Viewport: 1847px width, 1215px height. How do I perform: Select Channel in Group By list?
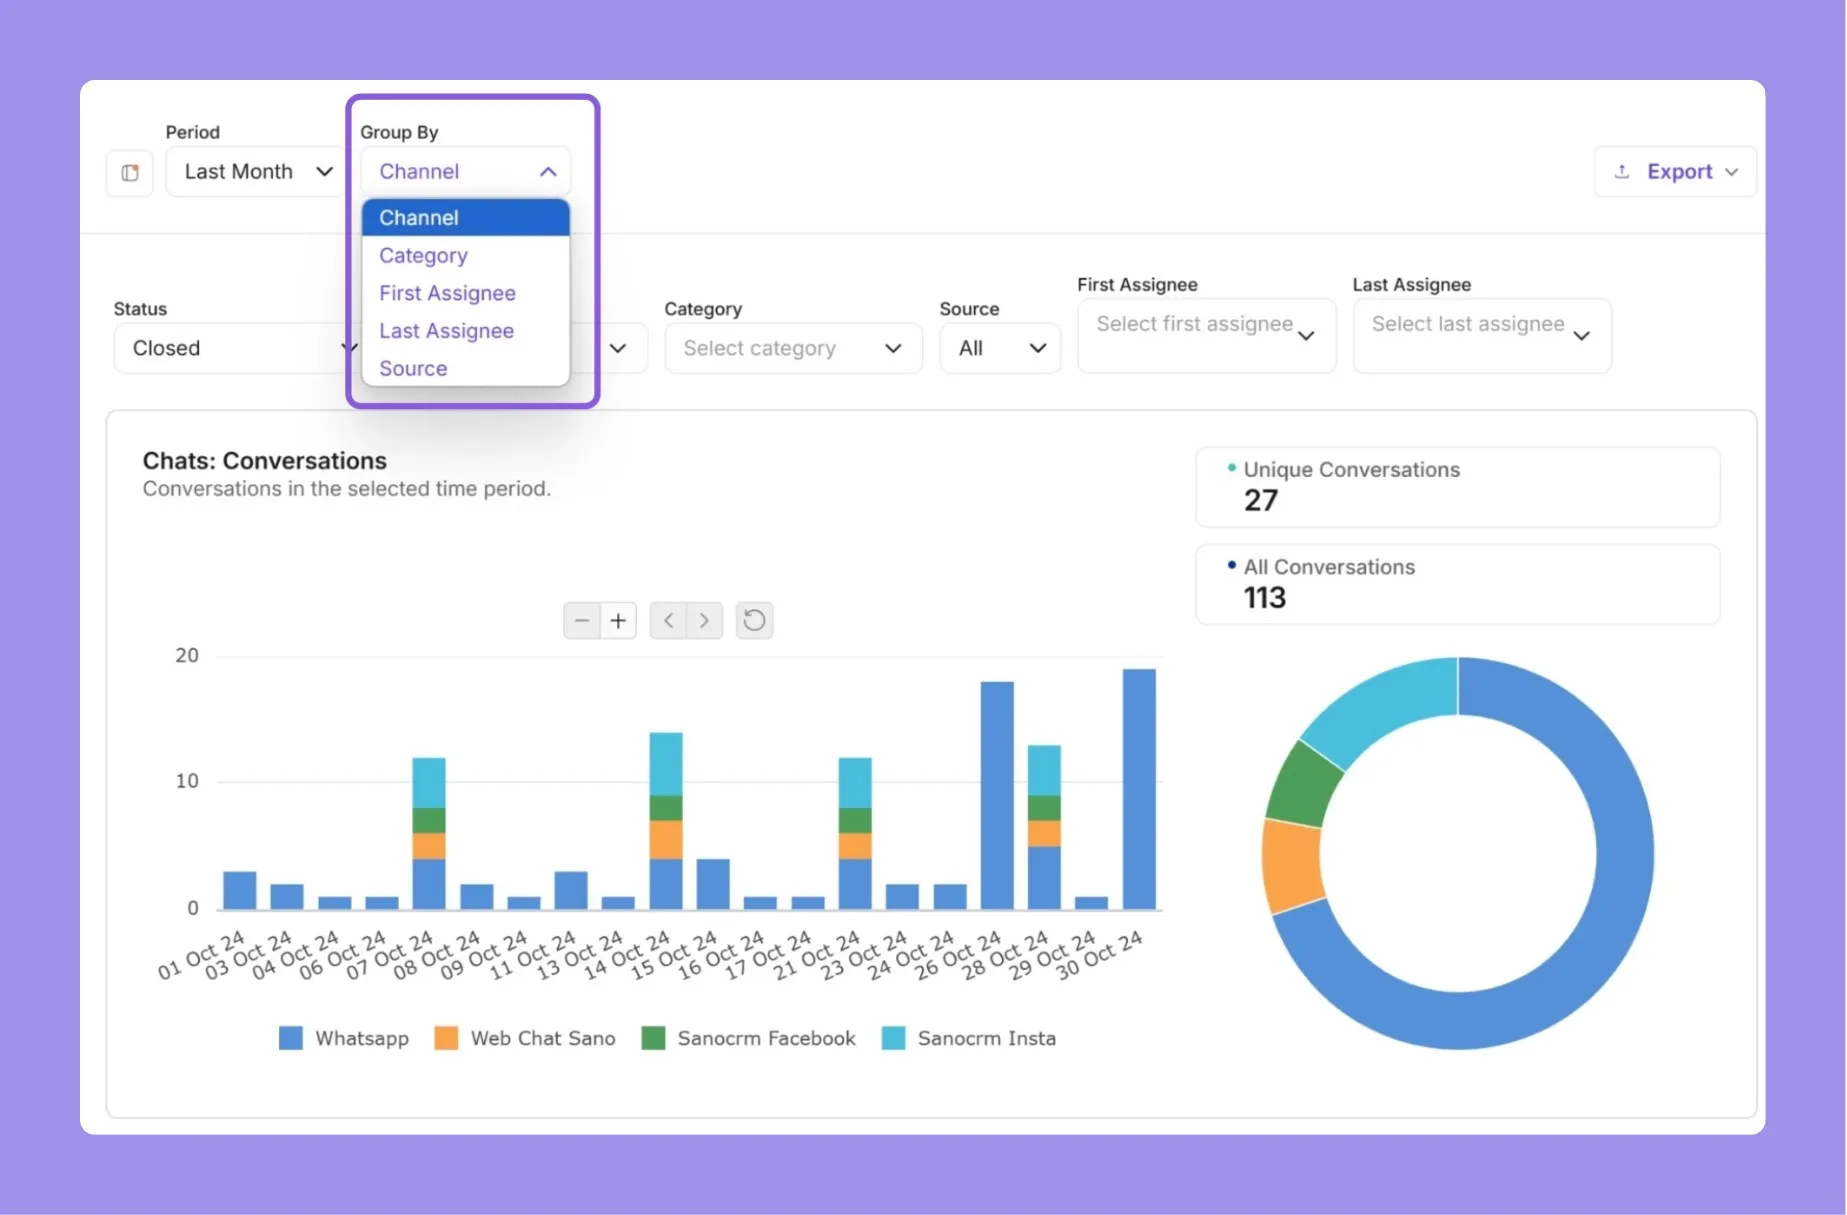coord(466,218)
